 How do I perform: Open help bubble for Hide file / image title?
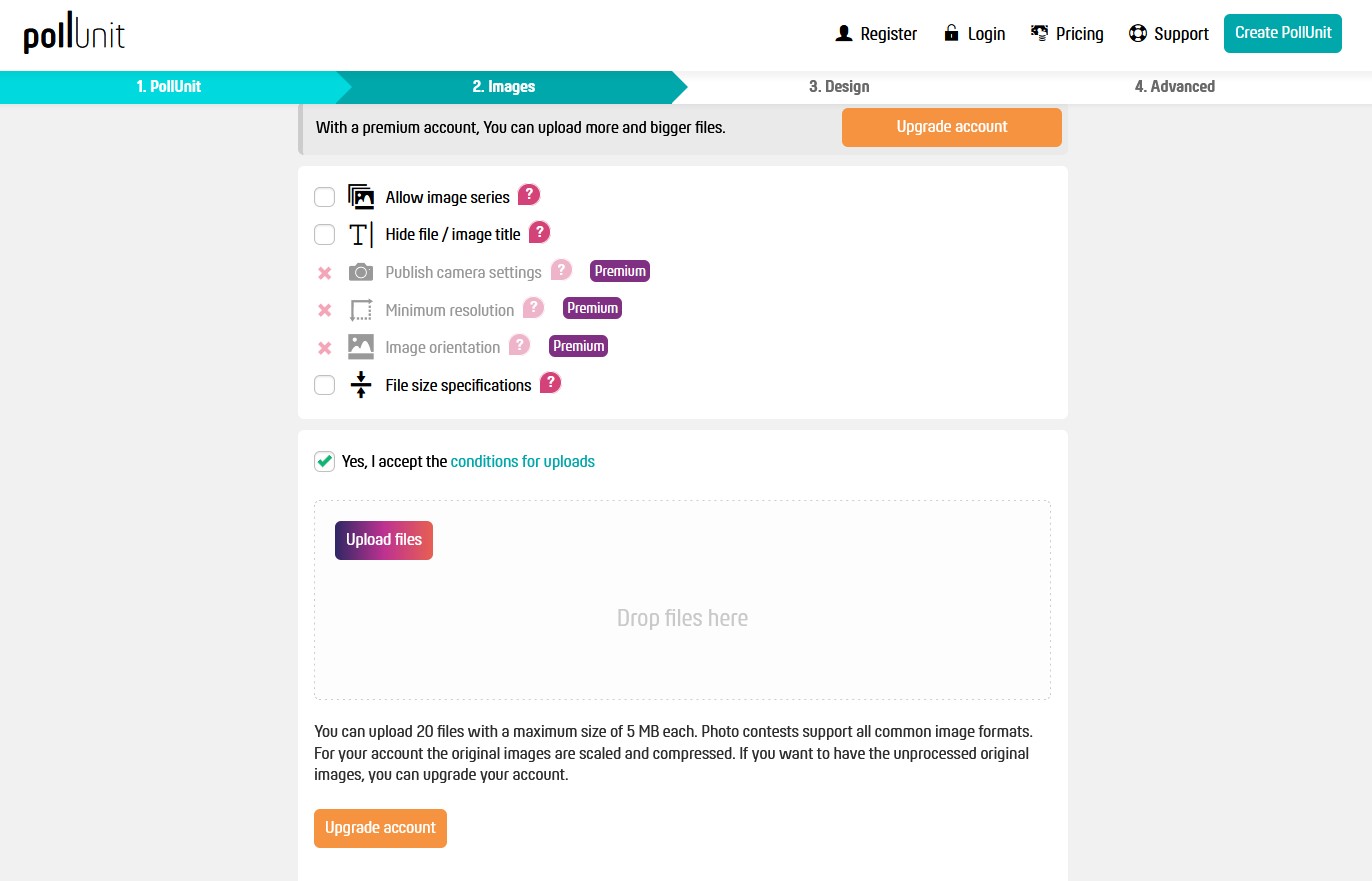pyautogui.click(x=540, y=233)
